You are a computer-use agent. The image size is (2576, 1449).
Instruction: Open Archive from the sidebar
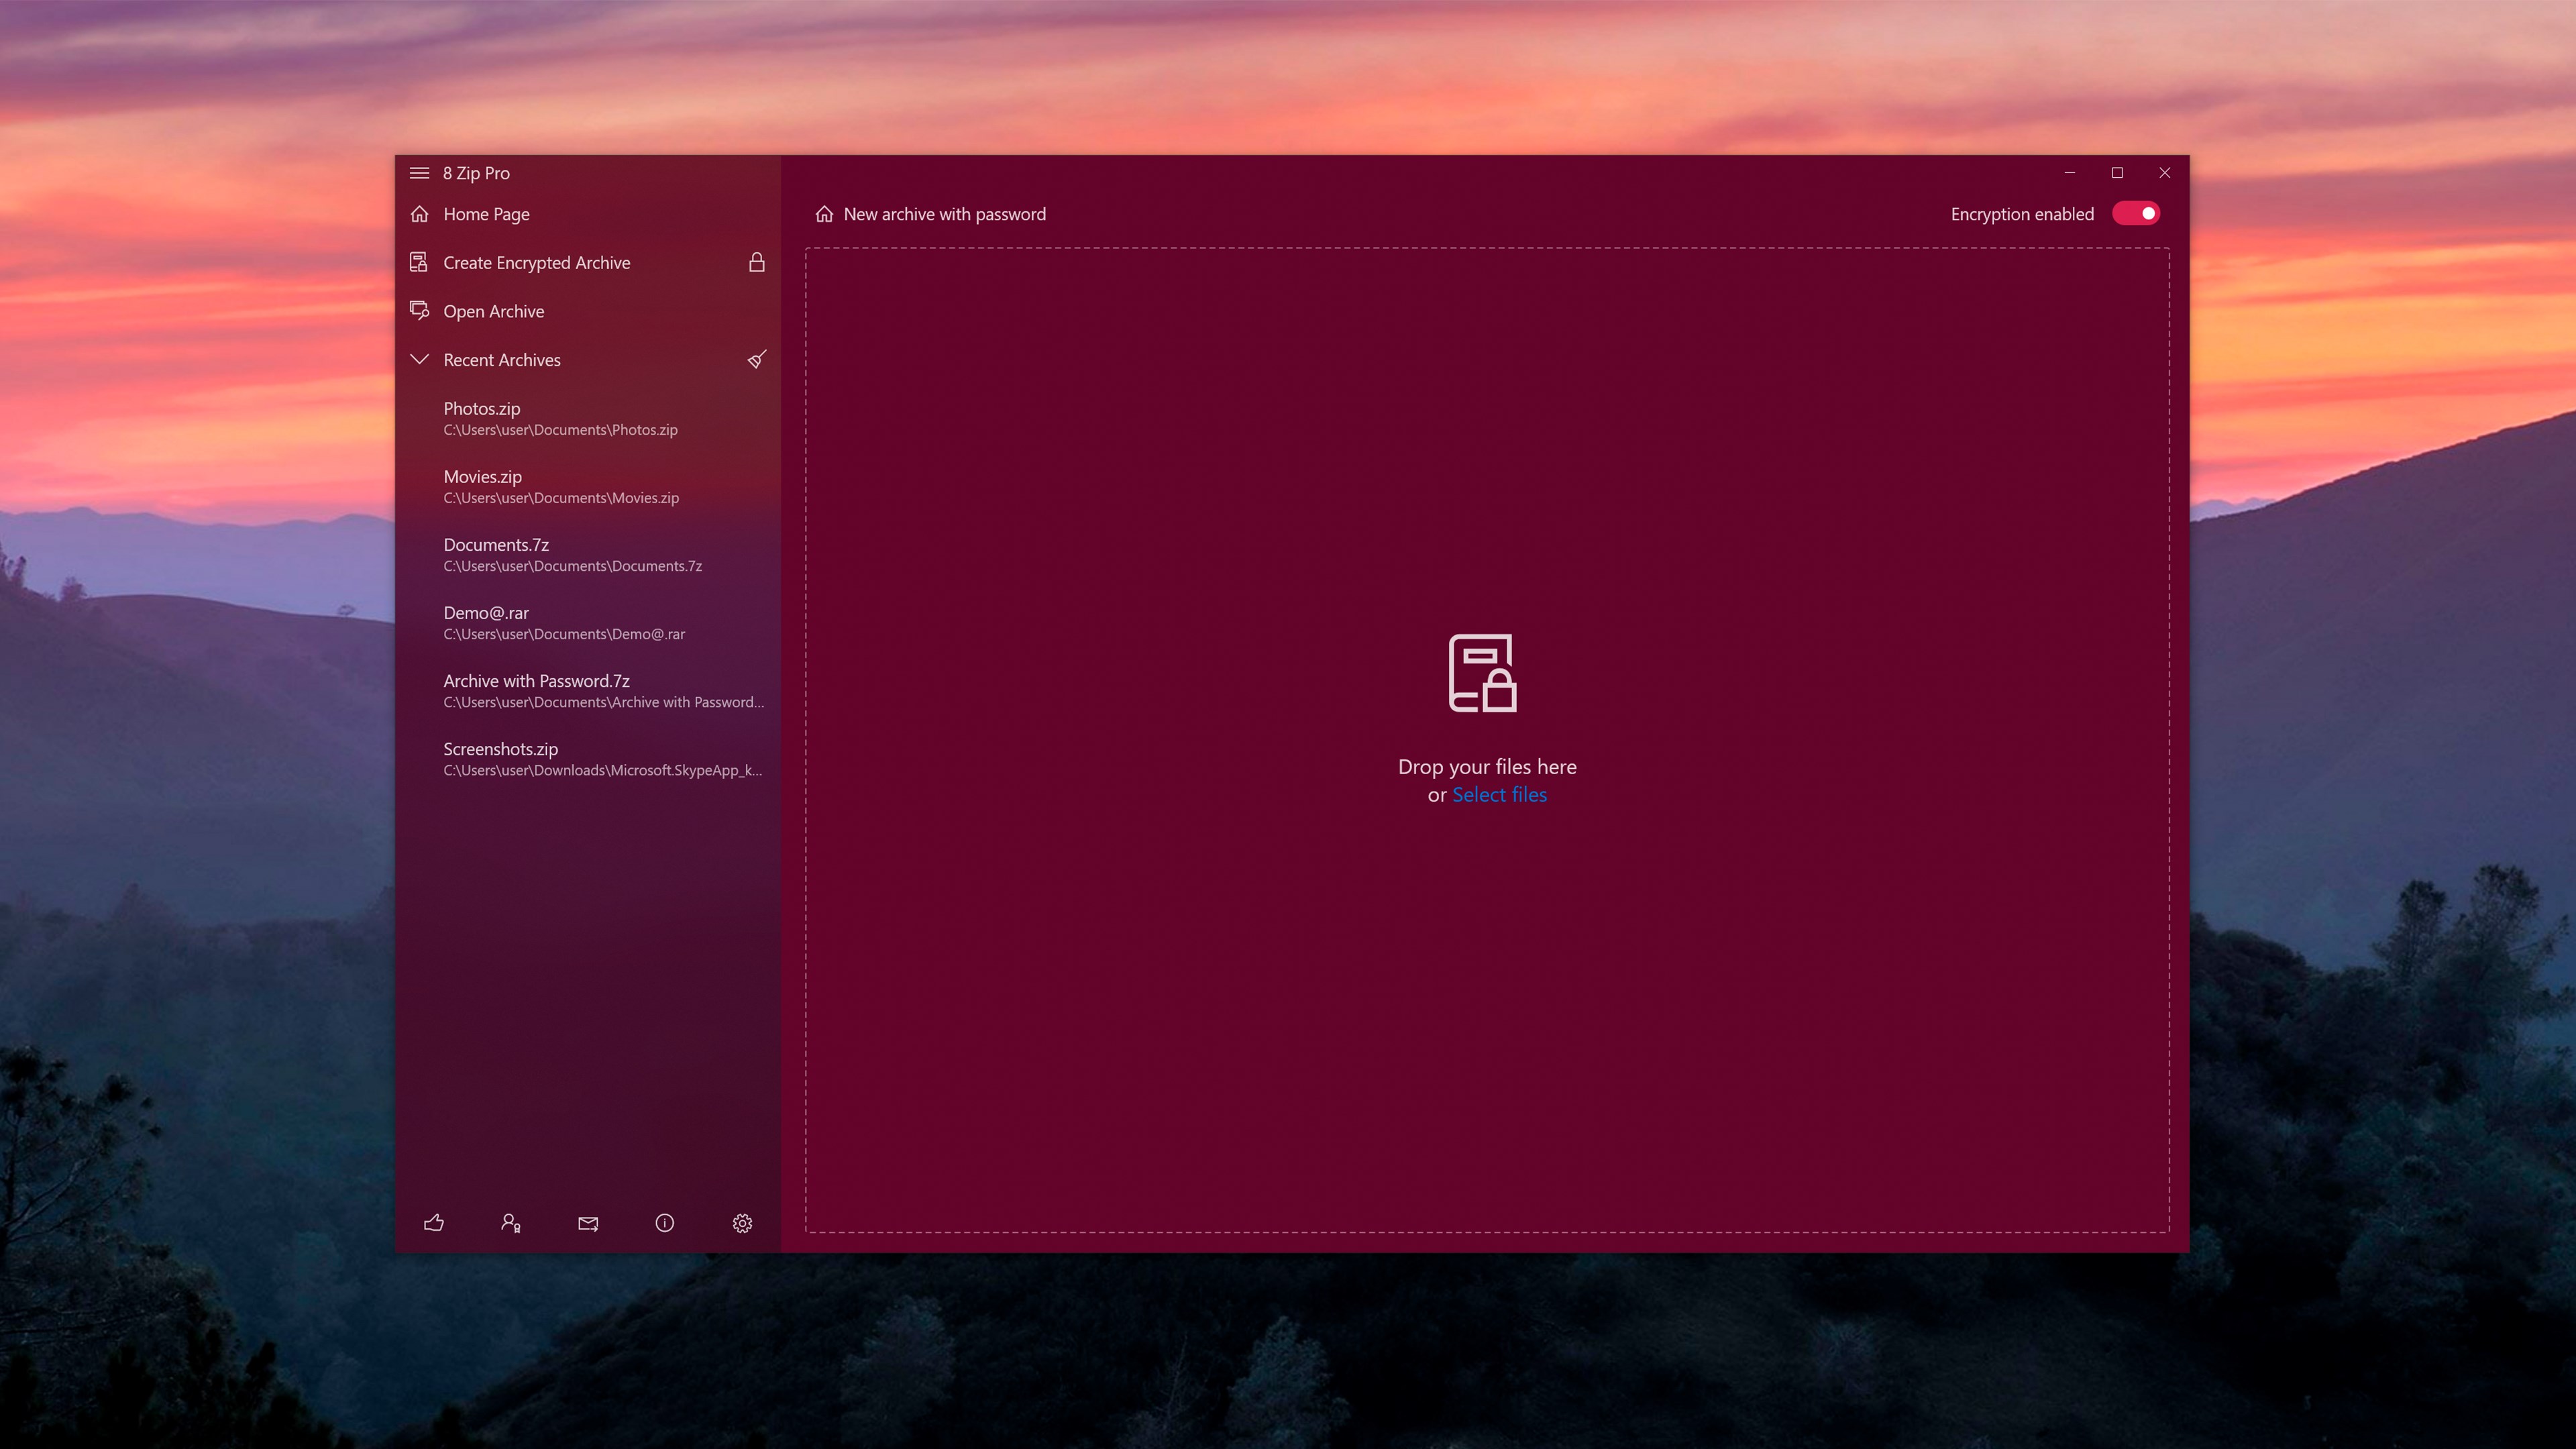click(x=493, y=311)
